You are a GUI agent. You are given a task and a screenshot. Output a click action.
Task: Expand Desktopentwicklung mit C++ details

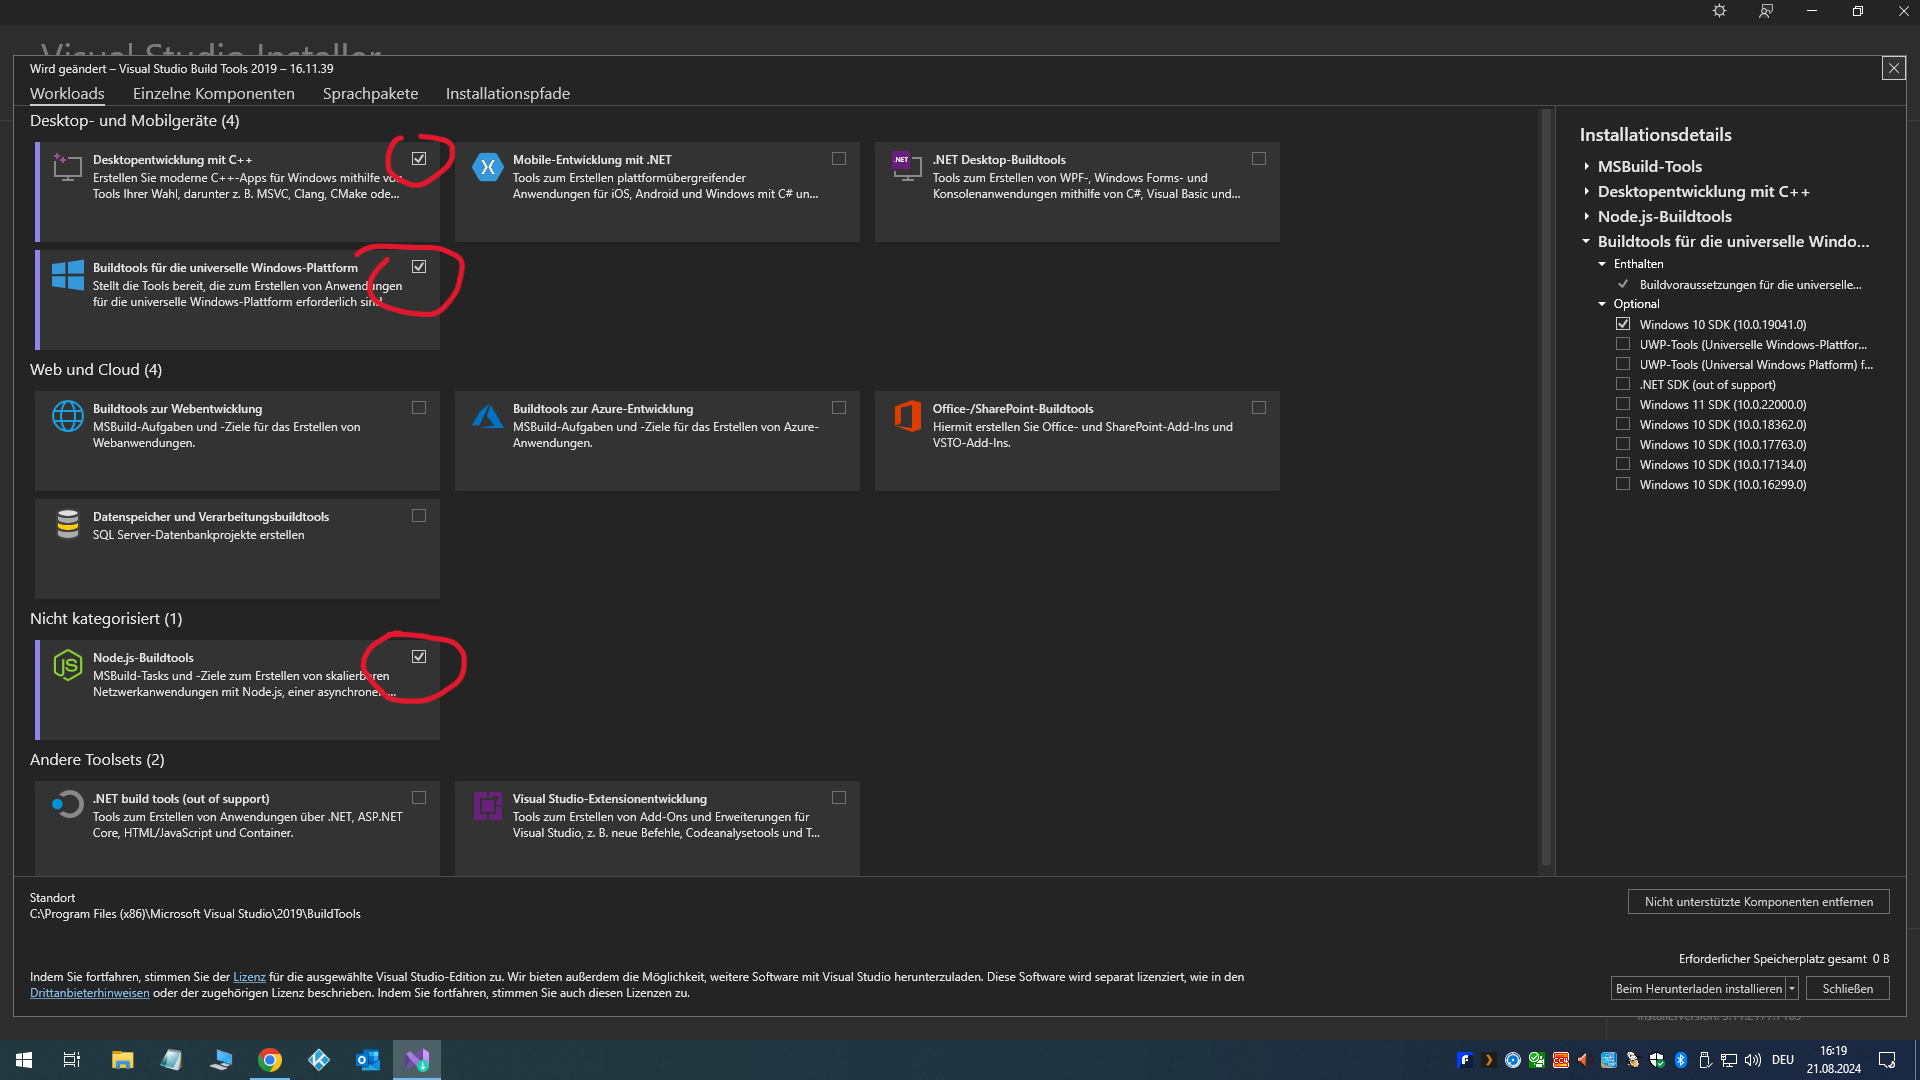pyautogui.click(x=1587, y=192)
